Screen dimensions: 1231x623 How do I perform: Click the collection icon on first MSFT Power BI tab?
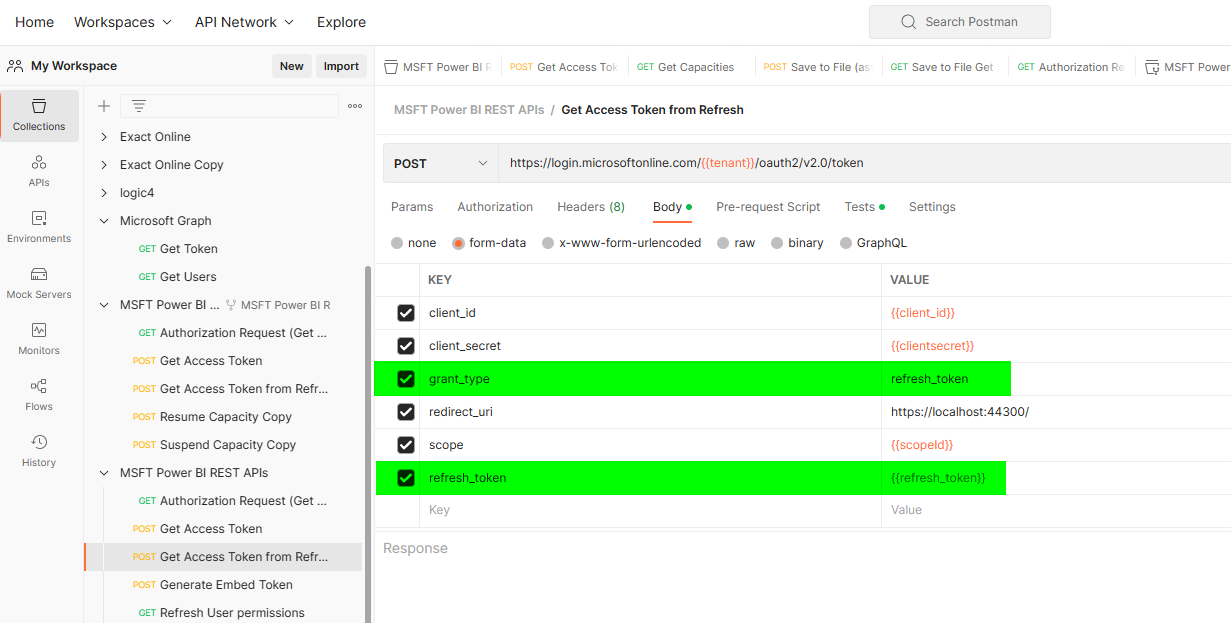pyautogui.click(x=390, y=67)
